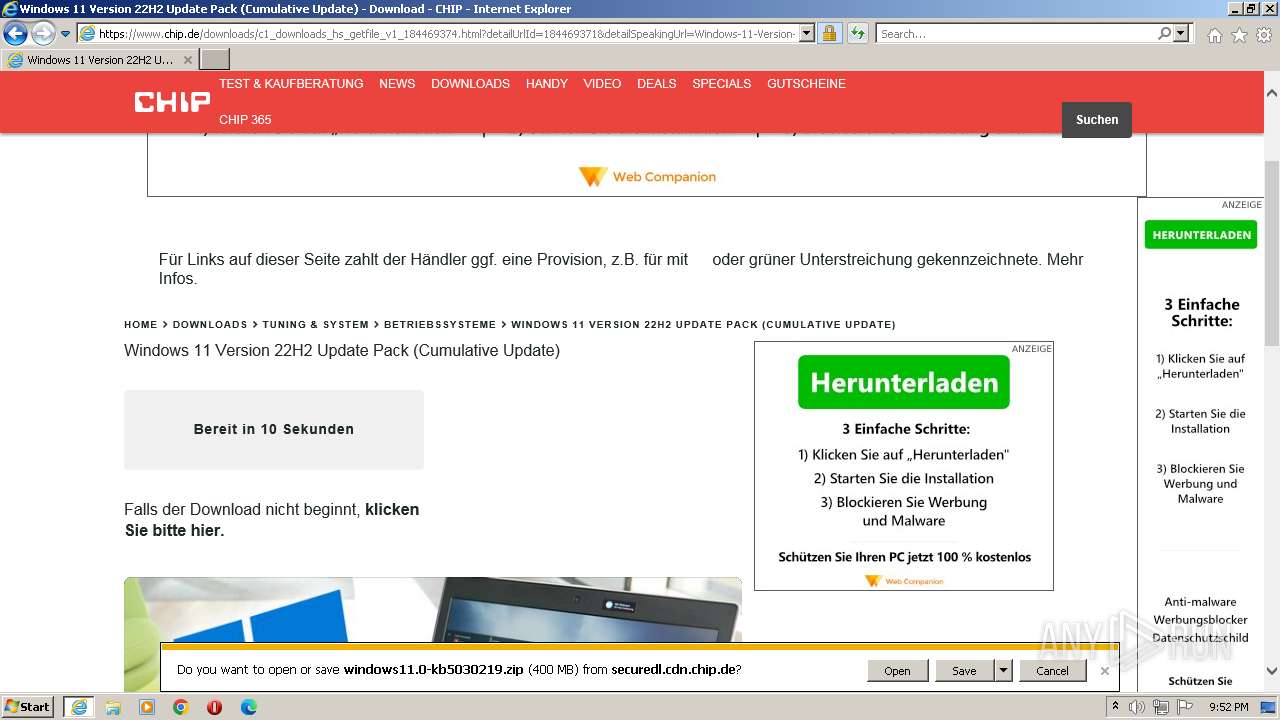The width and height of the screenshot is (1280, 720).
Task: Click the network tray icon
Action: [1161, 707]
